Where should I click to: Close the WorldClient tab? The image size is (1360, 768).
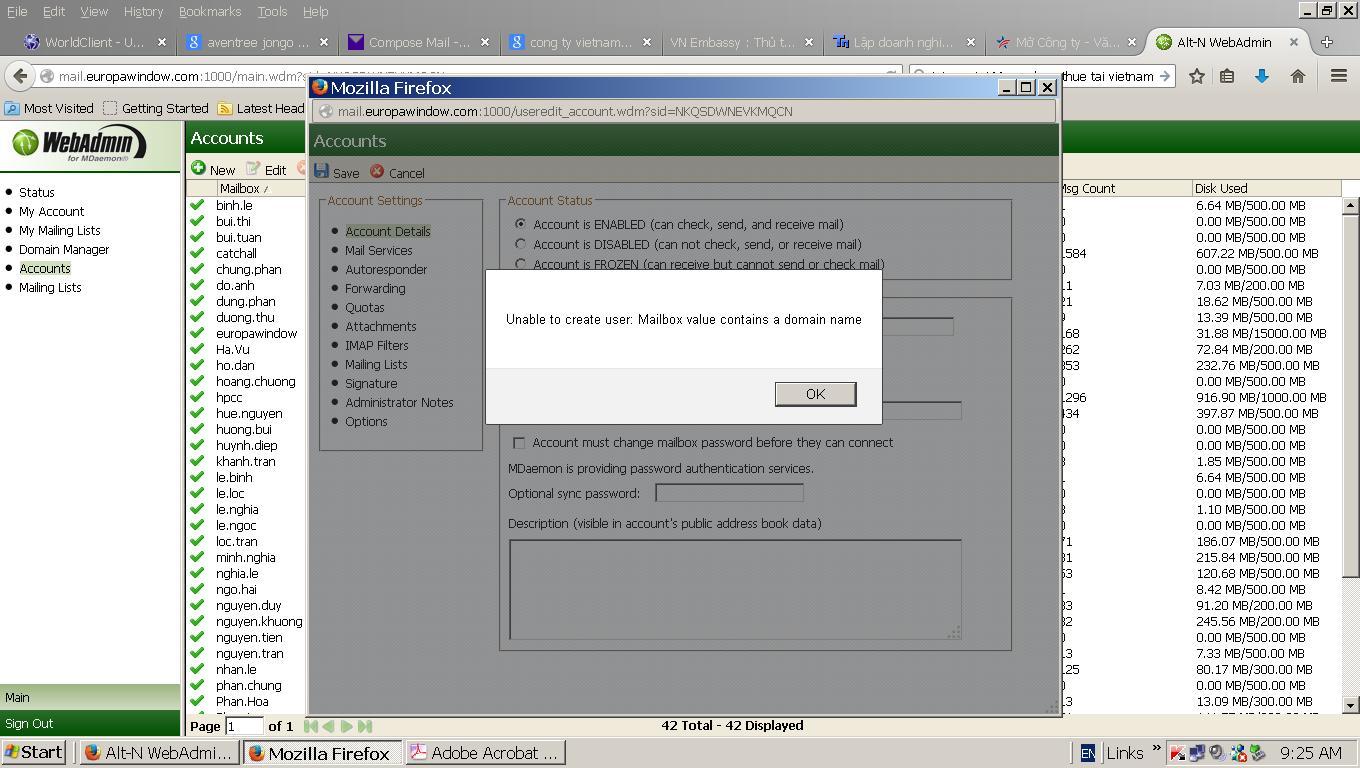coord(162,42)
